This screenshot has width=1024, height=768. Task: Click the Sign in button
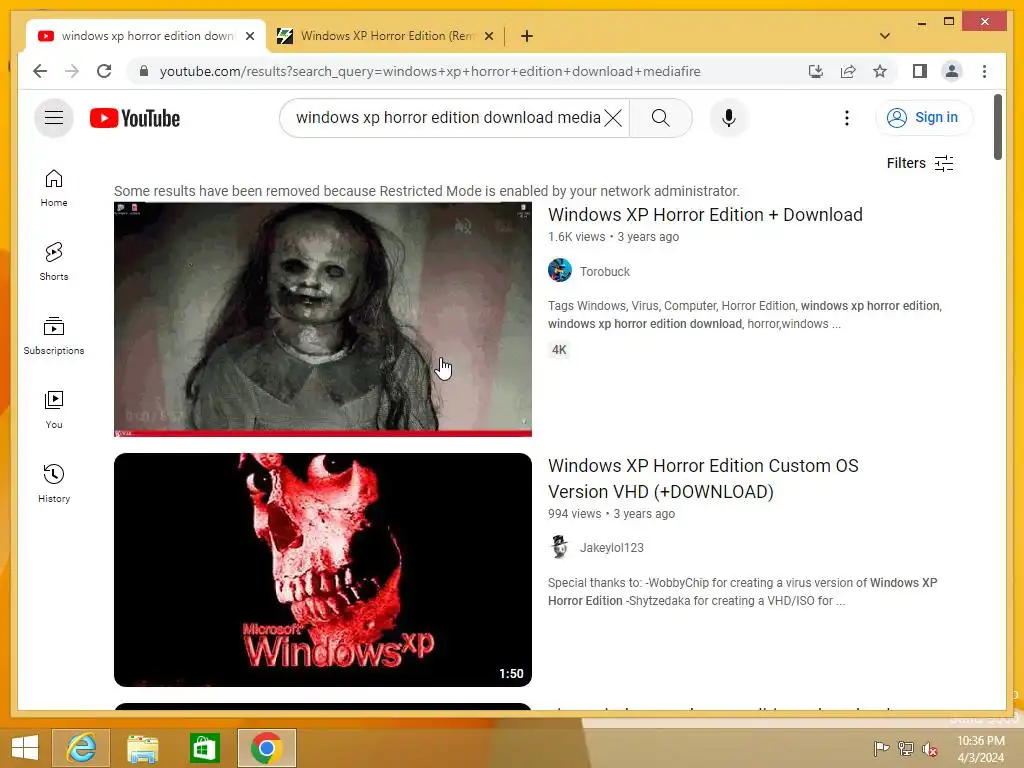click(923, 118)
